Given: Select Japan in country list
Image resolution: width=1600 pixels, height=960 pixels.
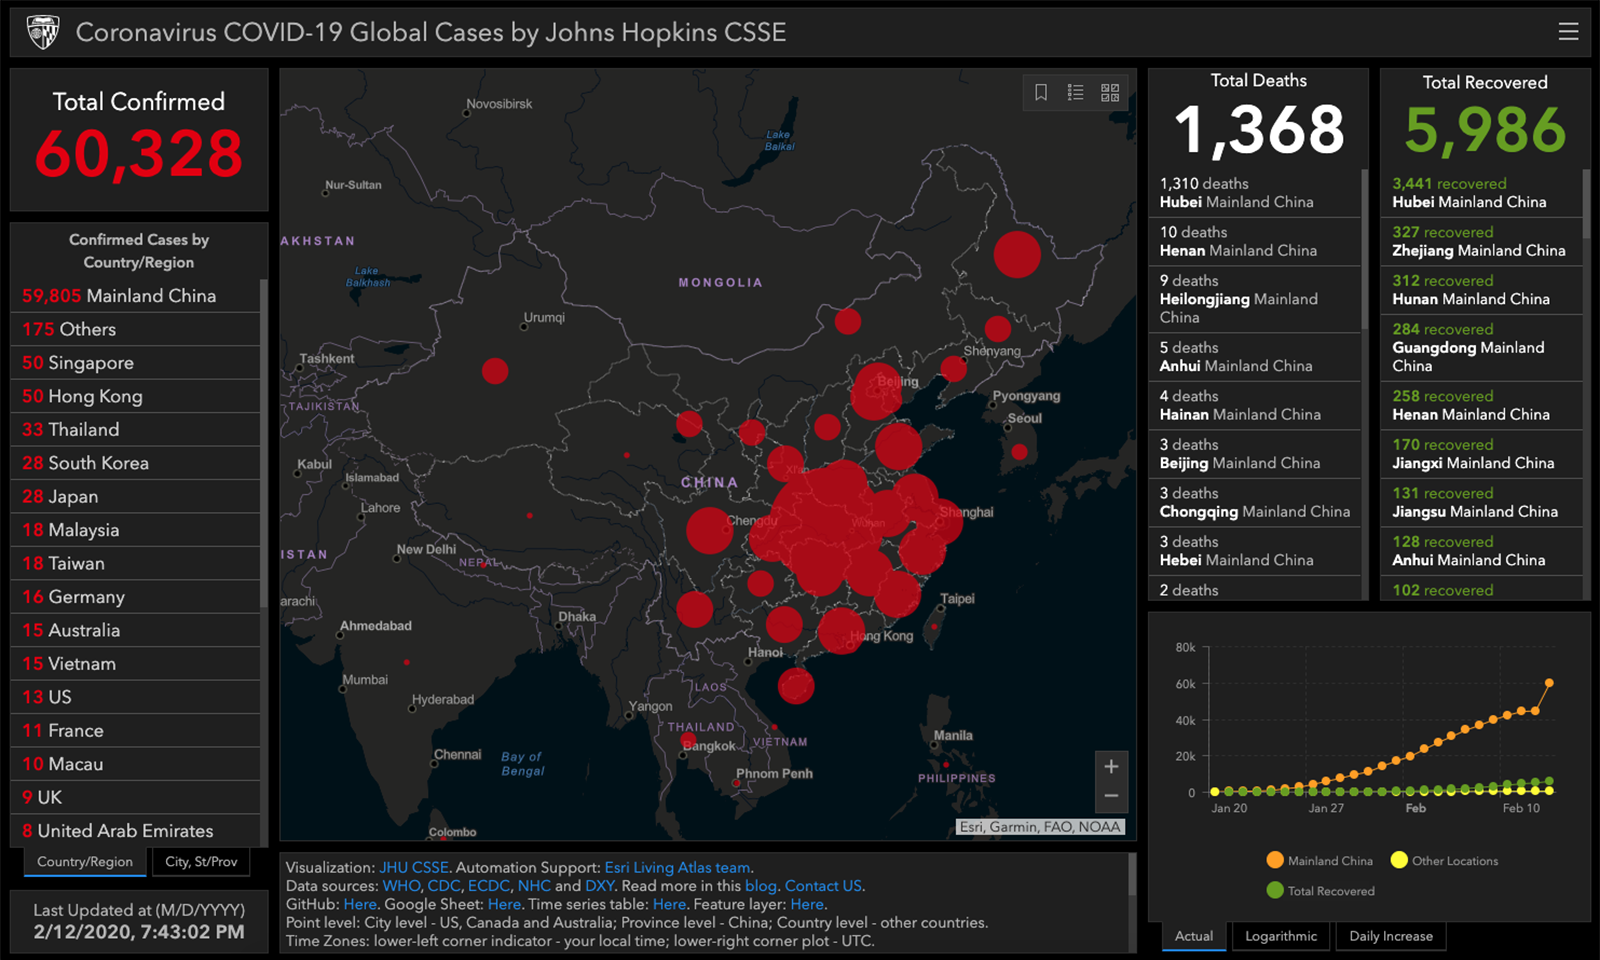Looking at the screenshot, I should click(x=135, y=497).
